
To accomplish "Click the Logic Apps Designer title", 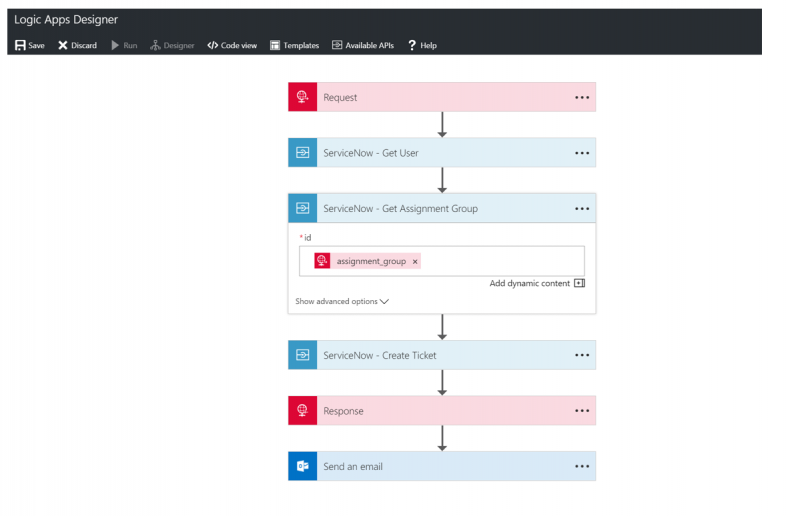I will tap(66, 20).
